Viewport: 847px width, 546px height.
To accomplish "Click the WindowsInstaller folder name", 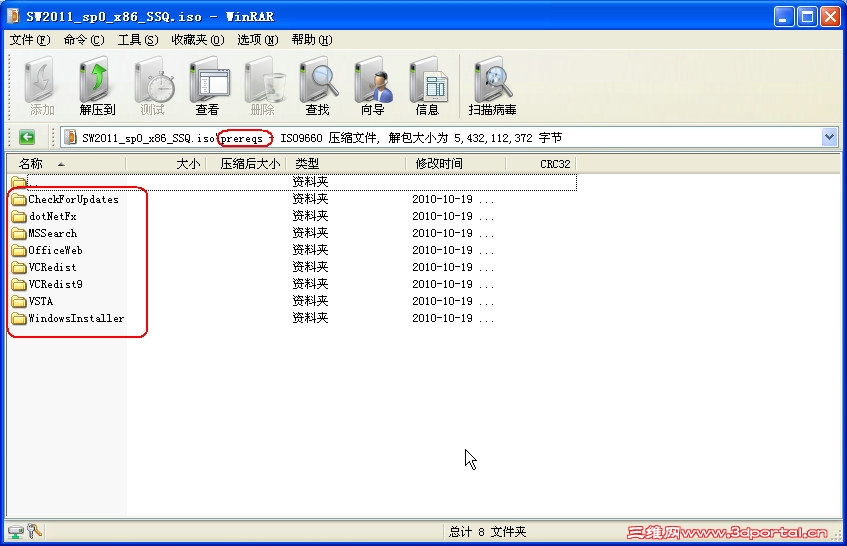I will point(76,319).
